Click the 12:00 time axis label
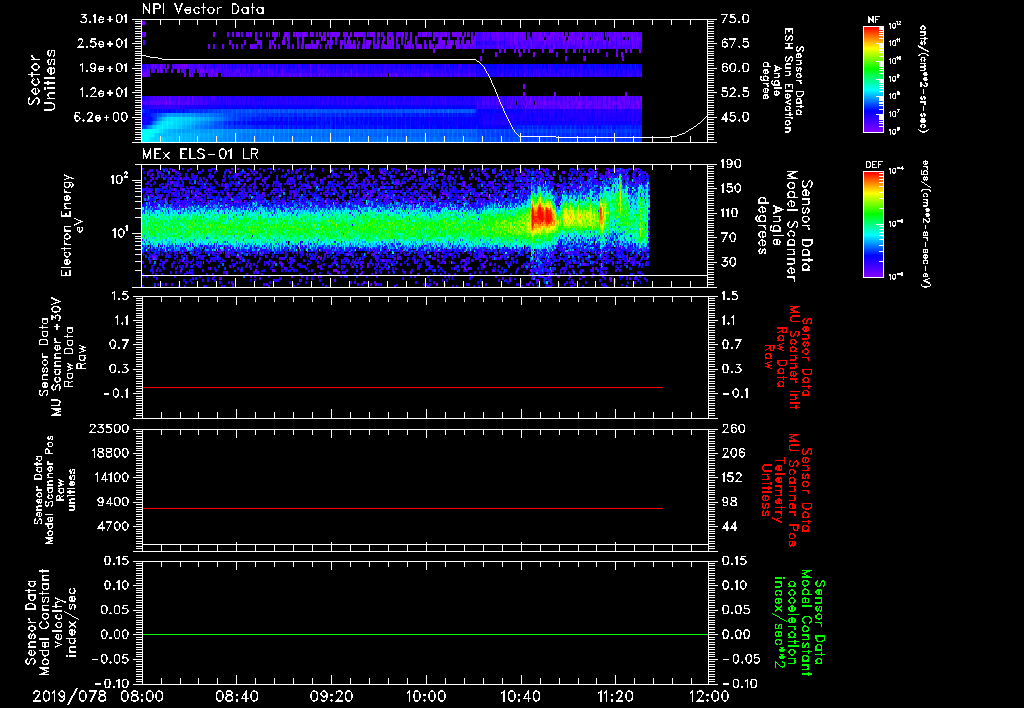The width and height of the screenshot is (1024, 708). point(709,694)
